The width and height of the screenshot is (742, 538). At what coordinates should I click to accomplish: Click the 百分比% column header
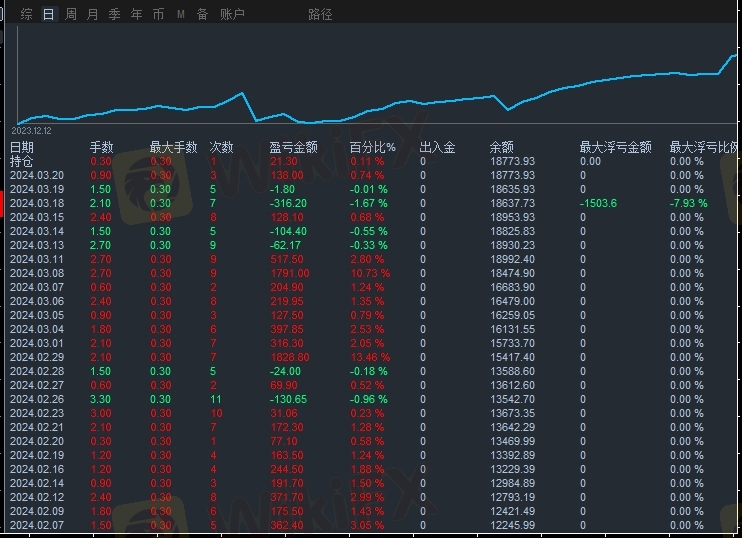point(373,147)
